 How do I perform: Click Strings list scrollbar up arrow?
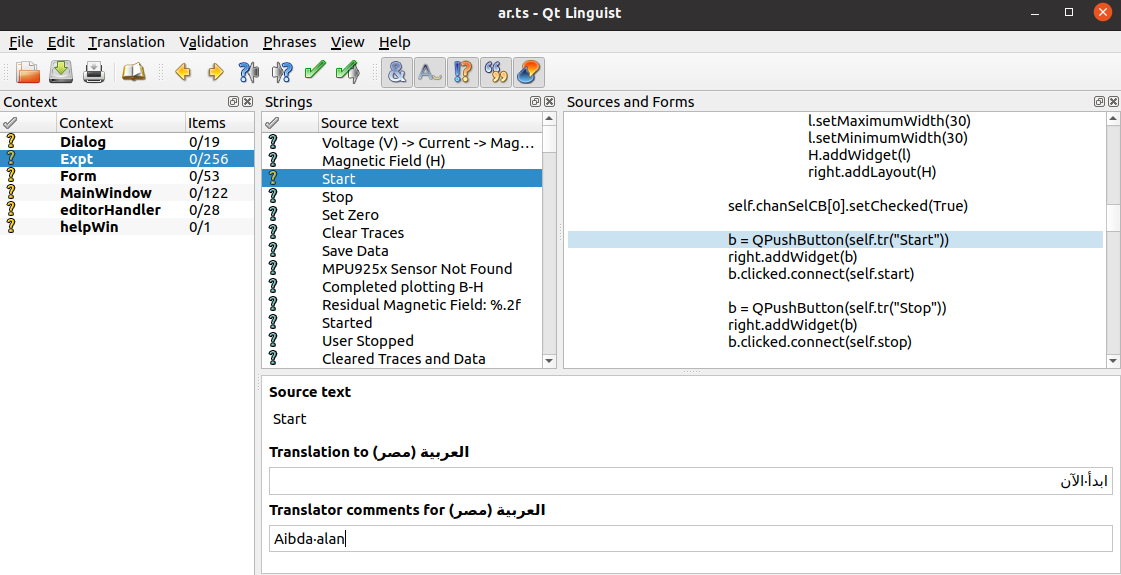[549, 119]
